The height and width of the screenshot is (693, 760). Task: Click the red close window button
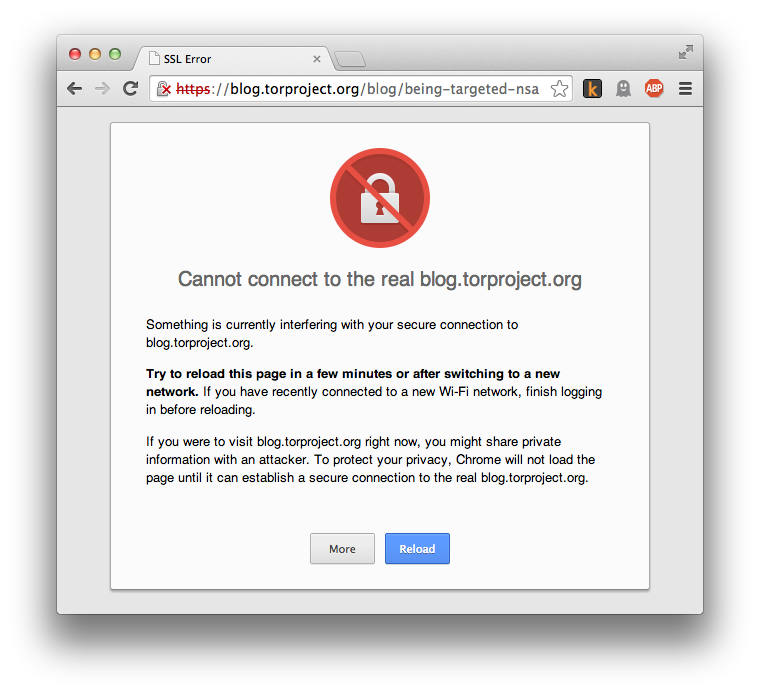[75, 54]
